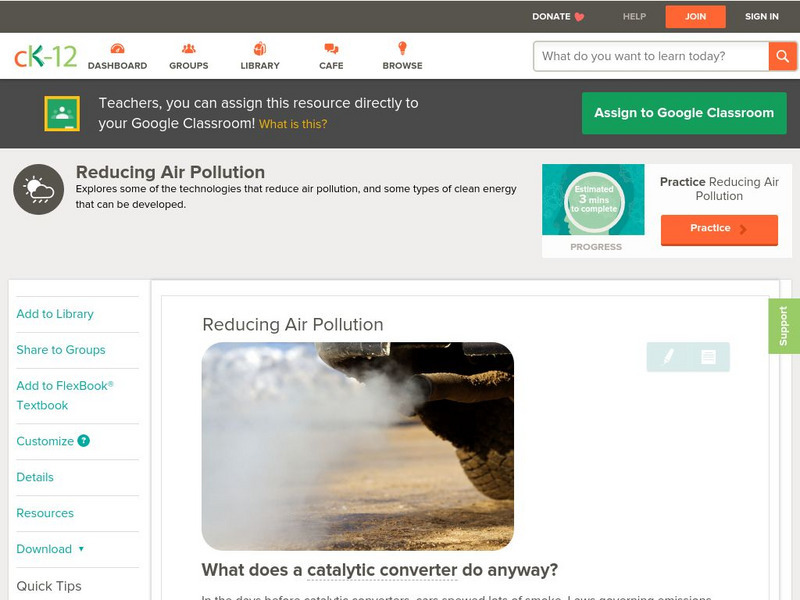
Task: Click the estimated time progress circle
Action: pos(594,201)
